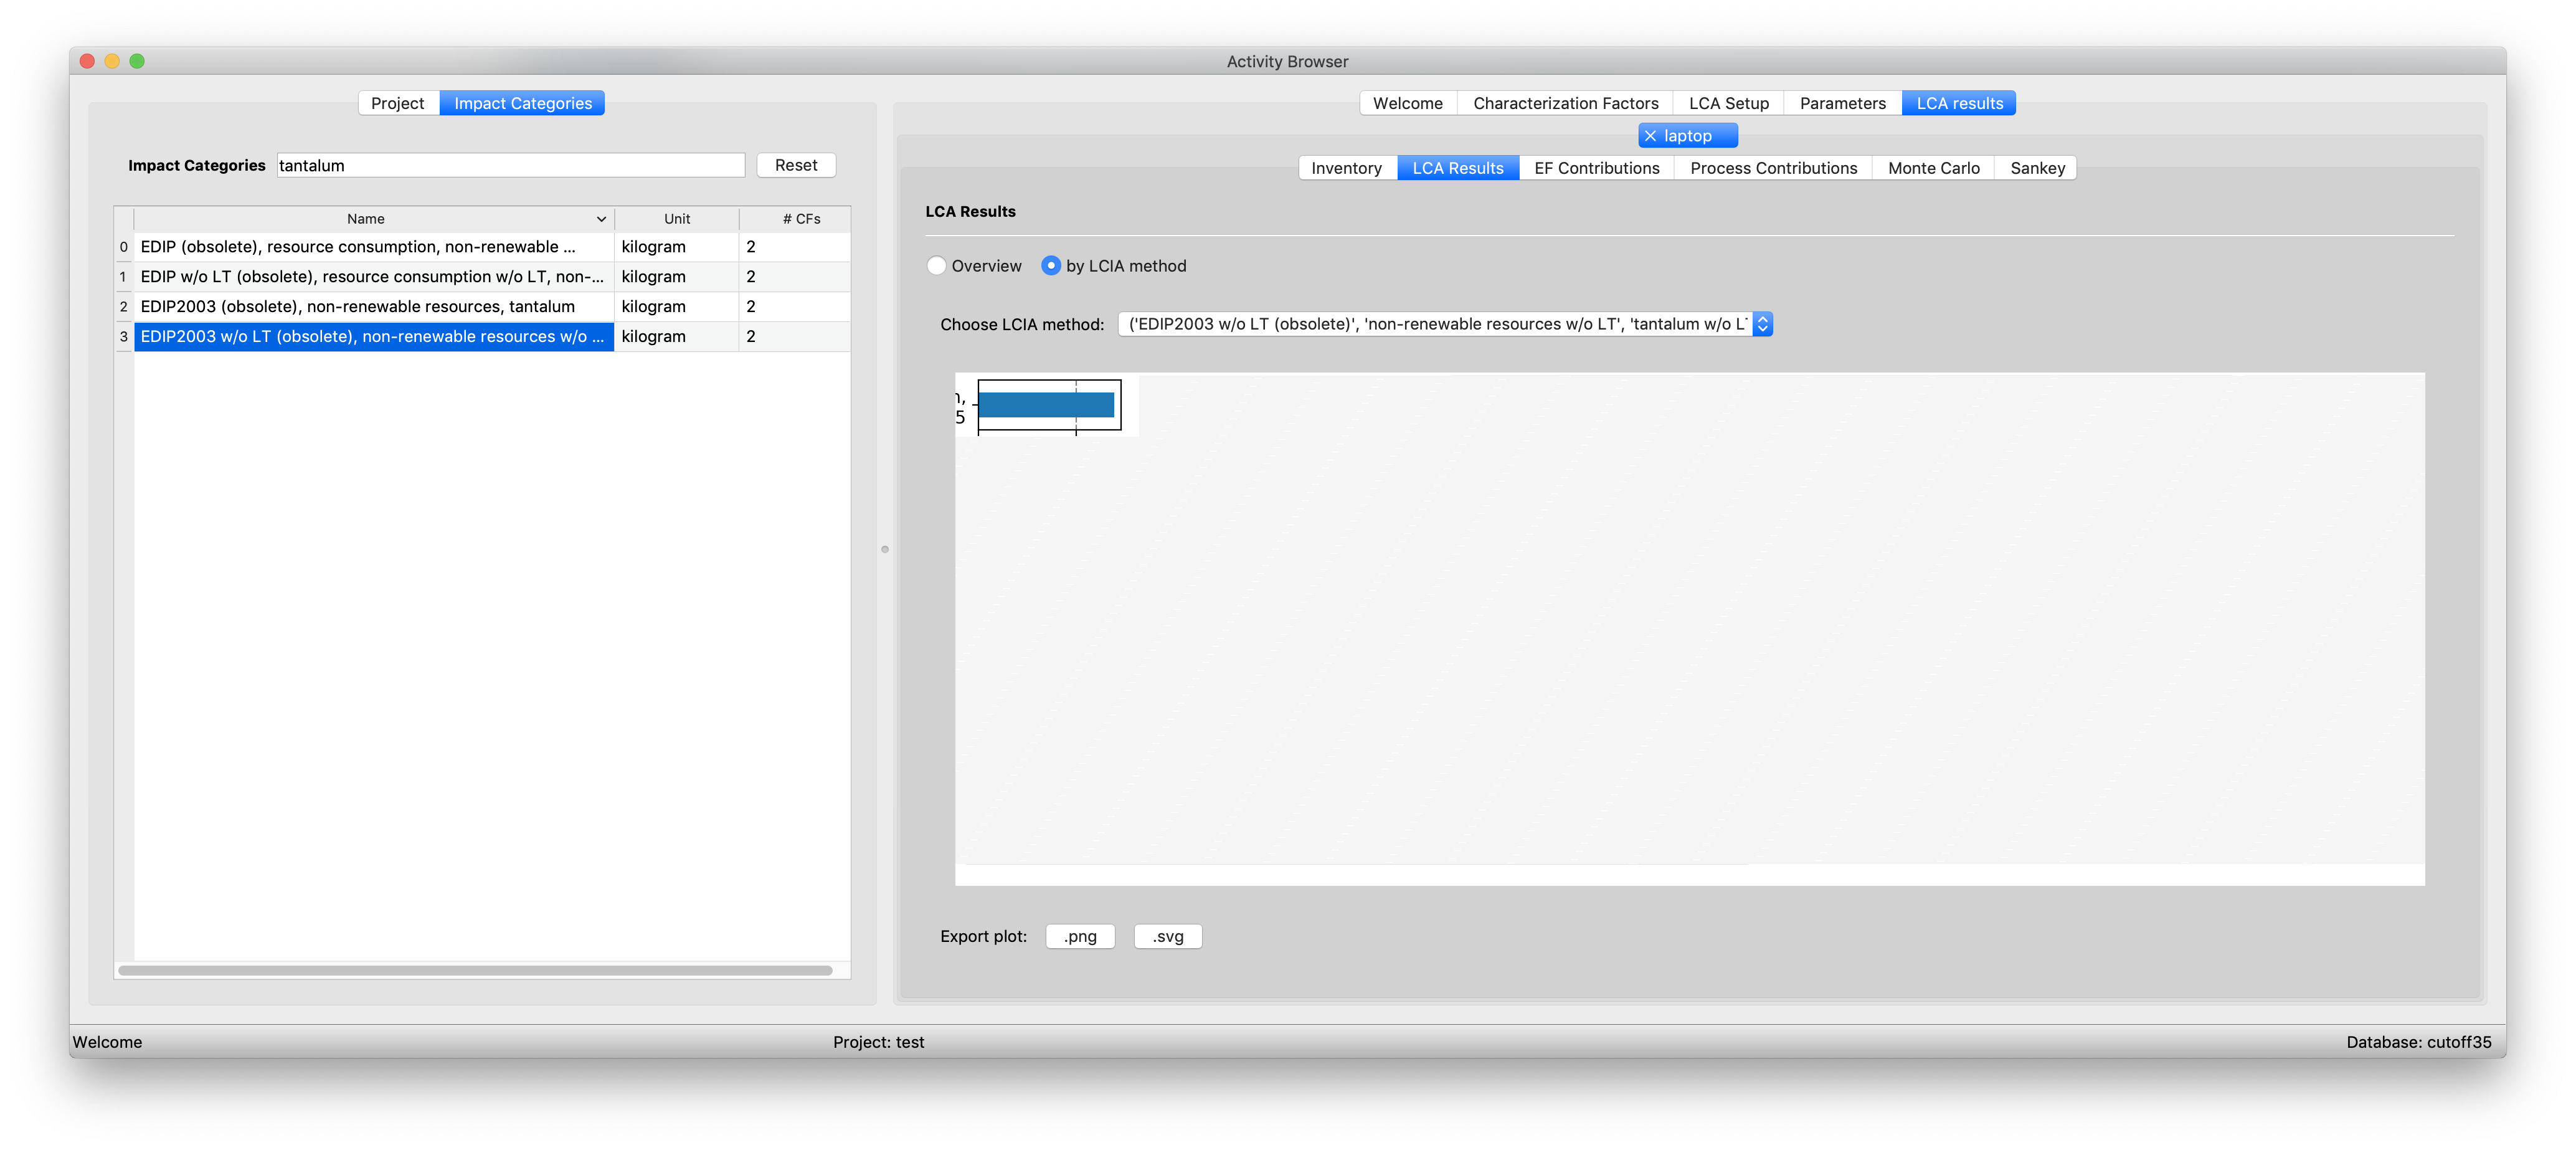This screenshot has height=1150, width=2576.
Task: Click the yellow minimize window button
Action: click(x=112, y=61)
